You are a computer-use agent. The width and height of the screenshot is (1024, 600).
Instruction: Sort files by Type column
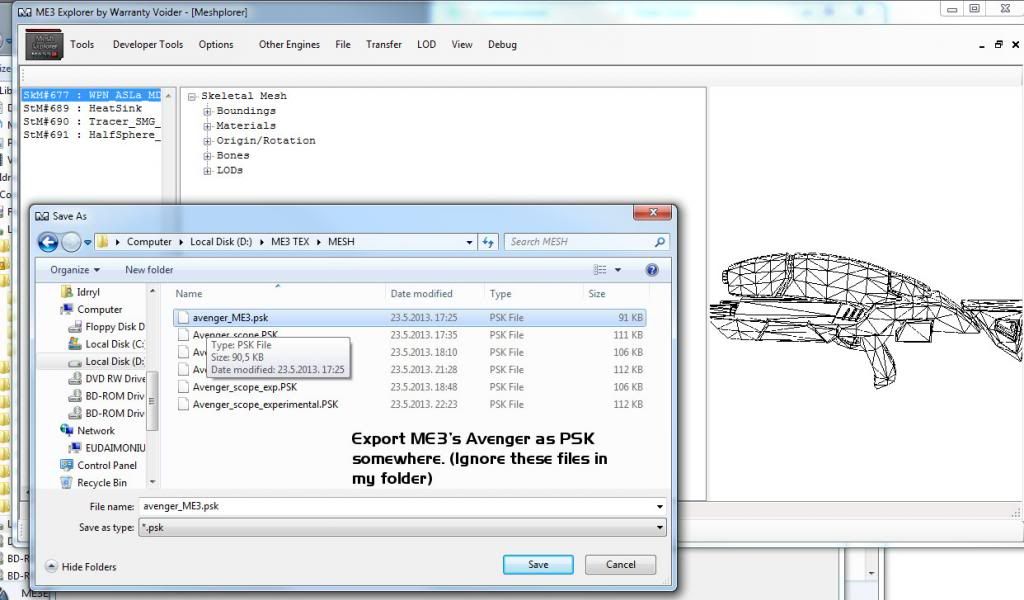500,294
